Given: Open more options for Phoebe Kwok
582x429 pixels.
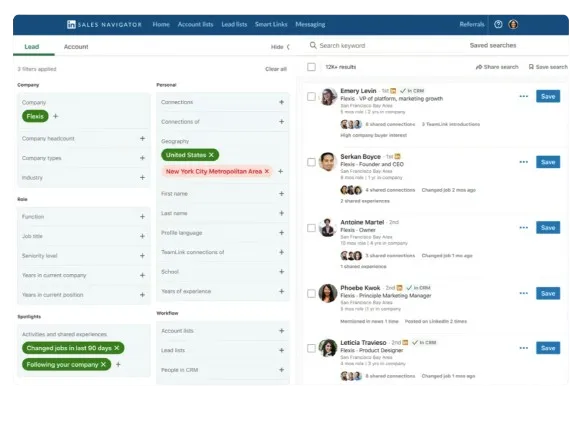Looking at the screenshot, I should point(524,294).
